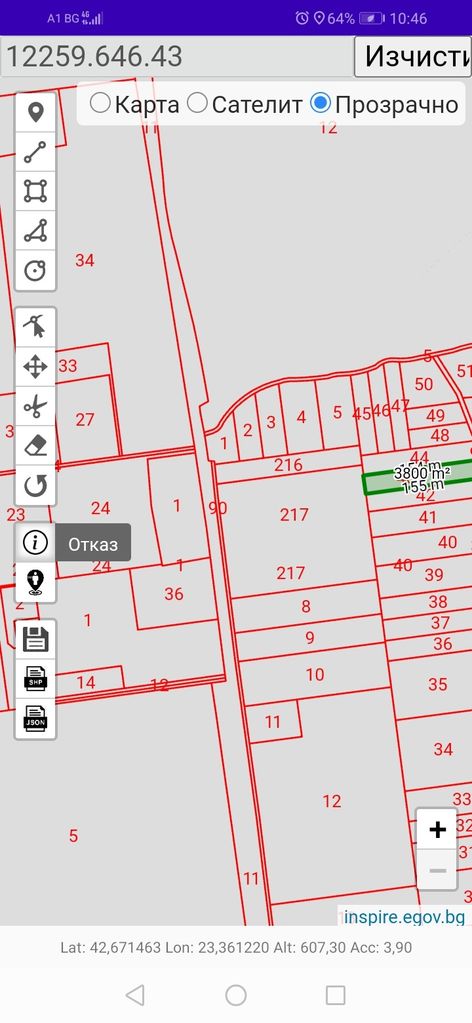Viewport: 472px width, 1023px height.
Task: Choose the draw line tool
Action: [x=35, y=151]
